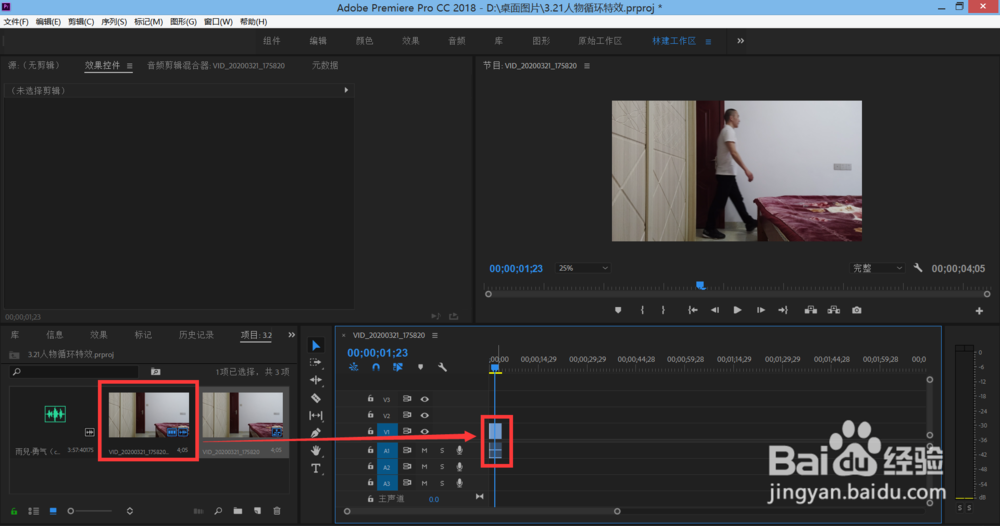Toggle V3 track output eye

click(x=425, y=399)
